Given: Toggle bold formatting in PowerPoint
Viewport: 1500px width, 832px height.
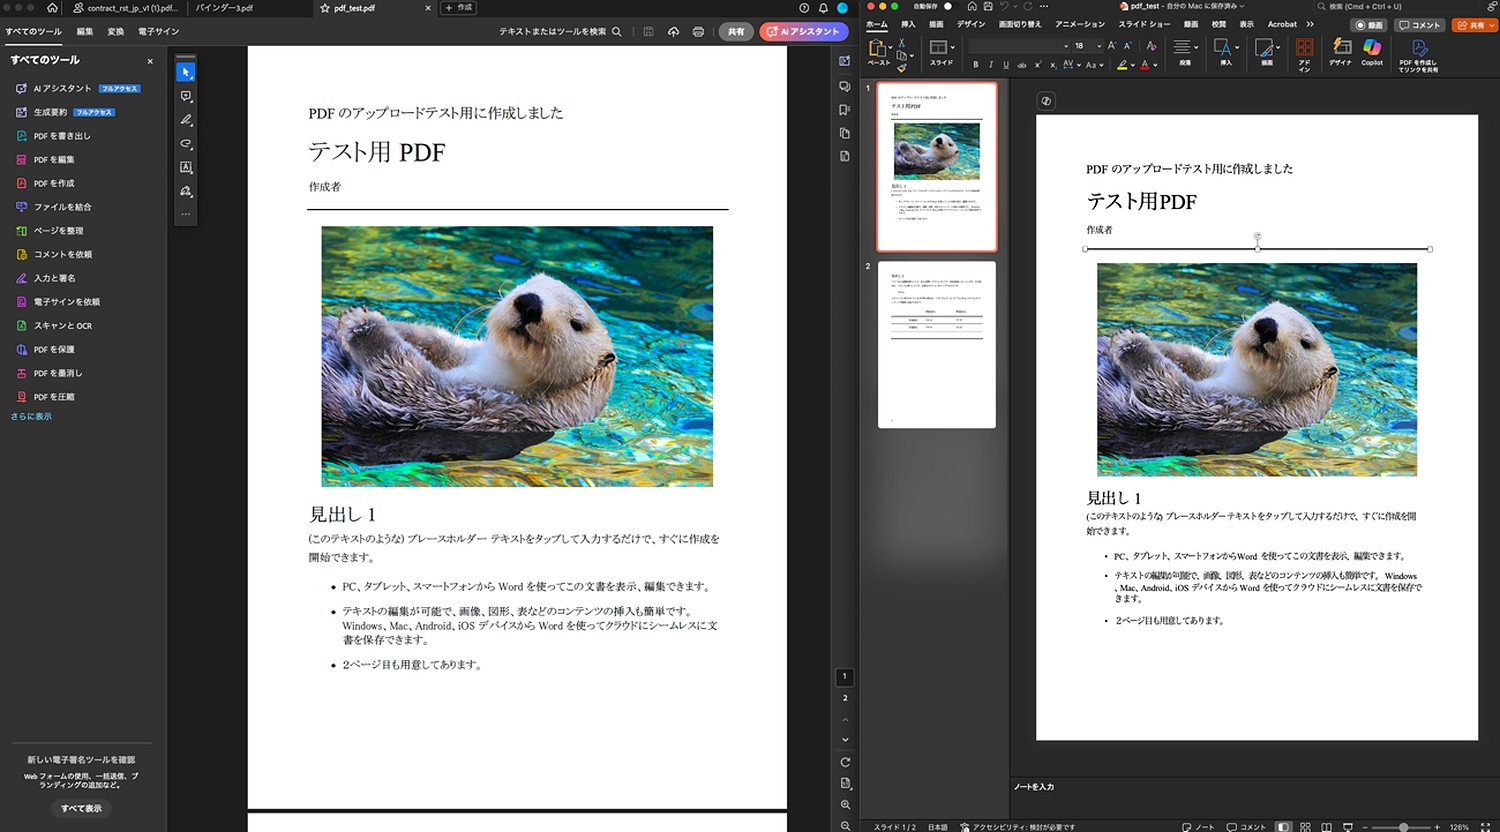Looking at the screenshot, I should (x=976, y=65).
